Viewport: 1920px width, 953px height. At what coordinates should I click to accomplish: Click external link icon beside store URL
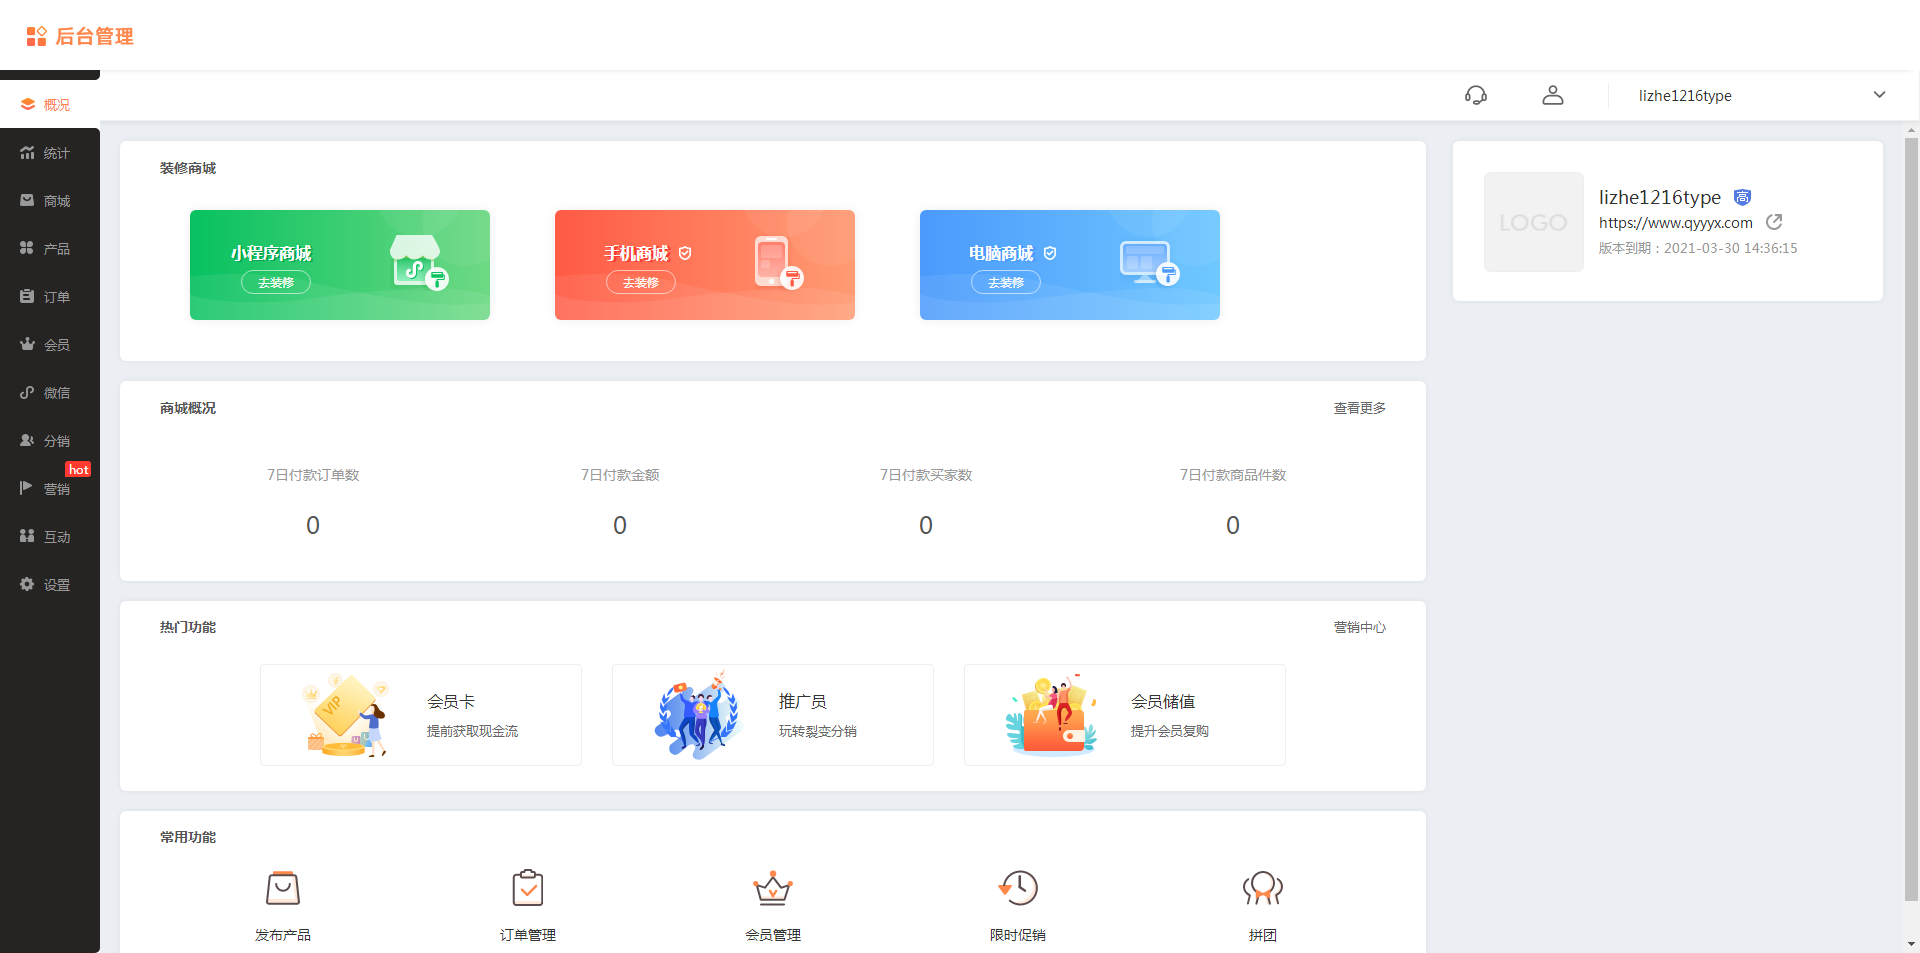point(1774,222)
